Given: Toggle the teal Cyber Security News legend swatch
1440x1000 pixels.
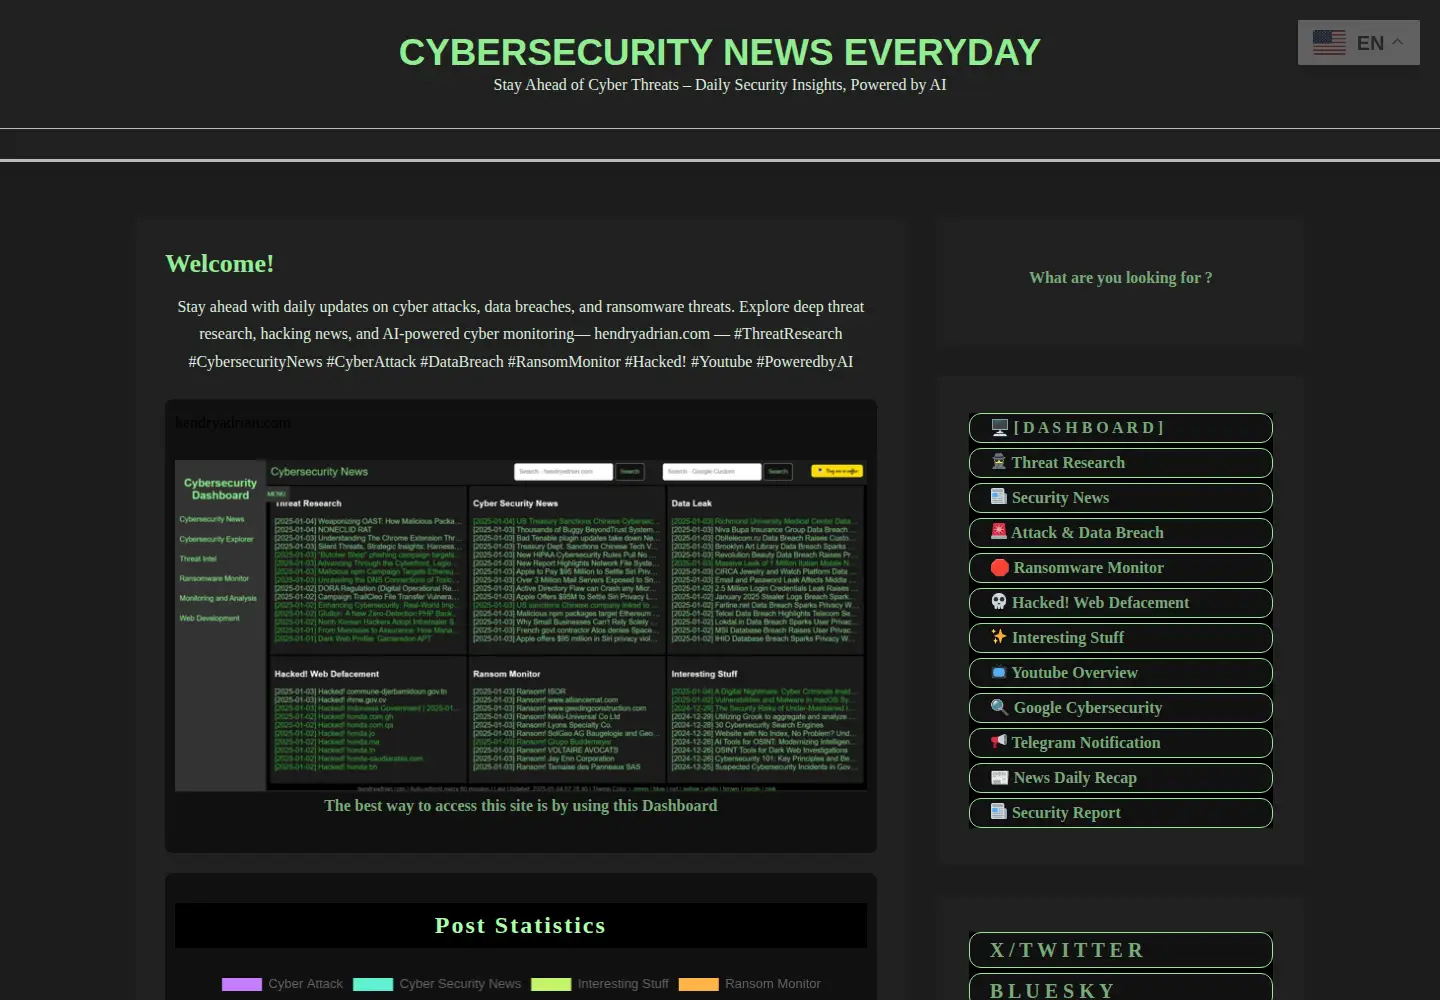Looking at the screenshot, I should pos(373,984).
